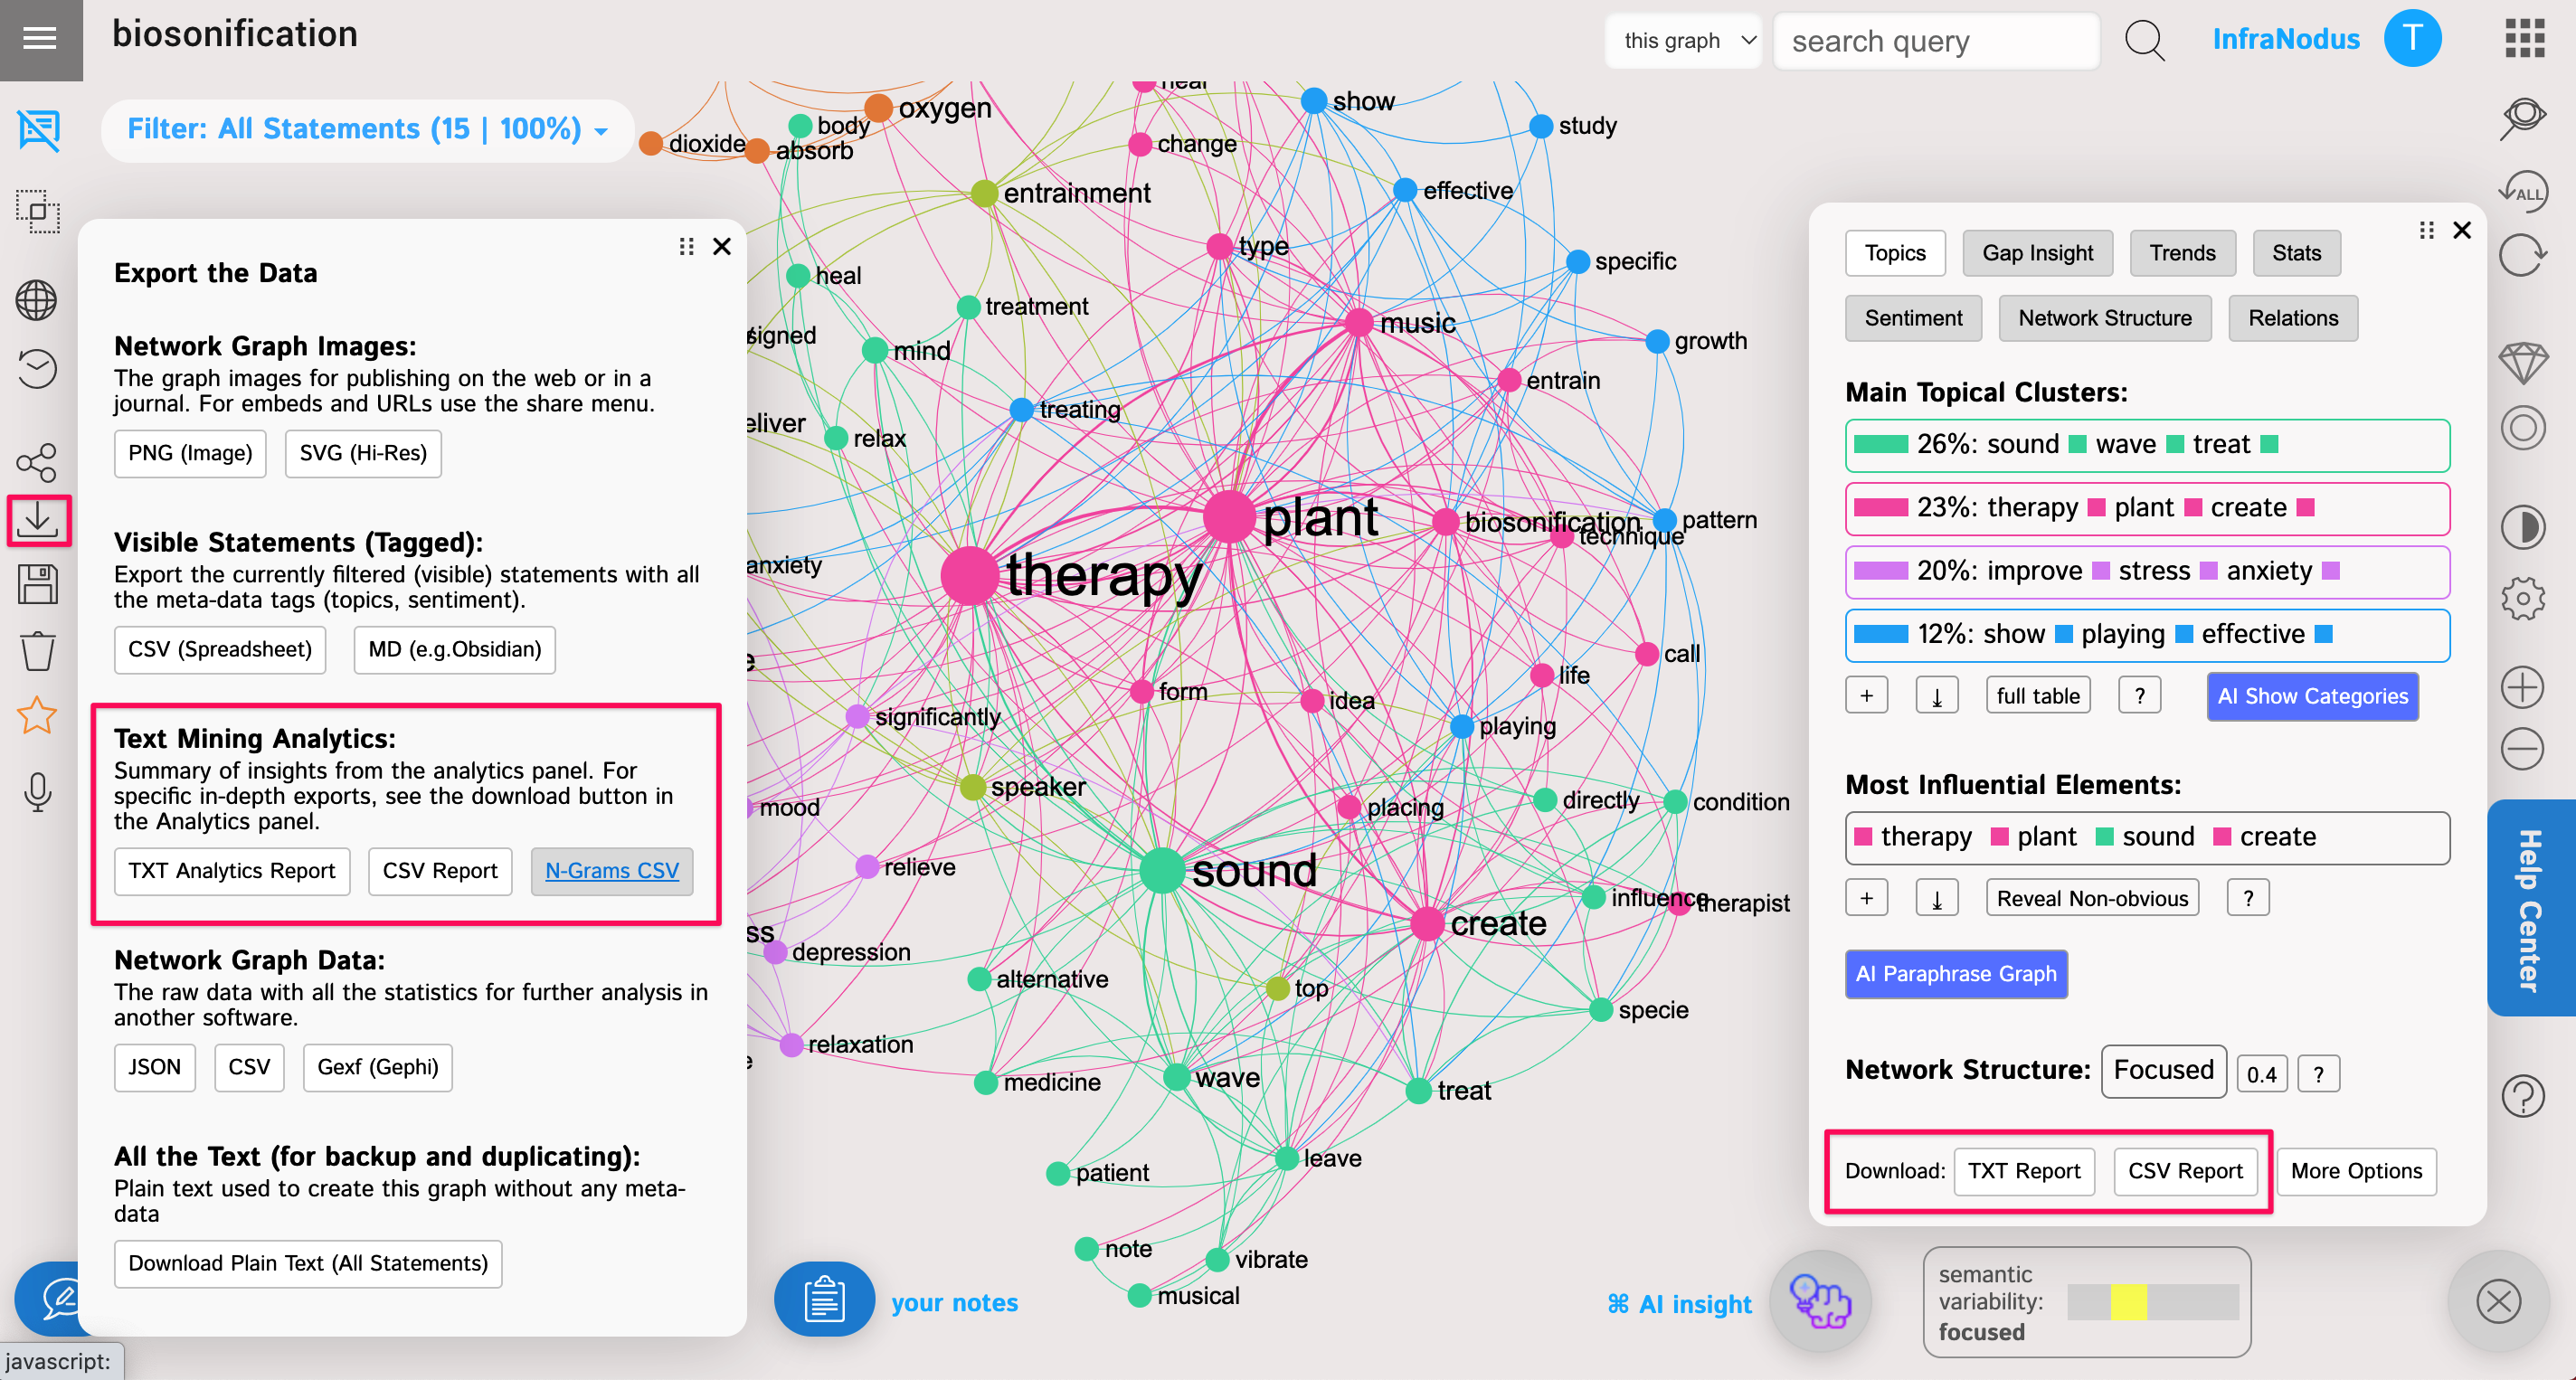Toggle the eye visibility icon top right
This screenshot has width=2576, height=1380.
(2522, 117)
